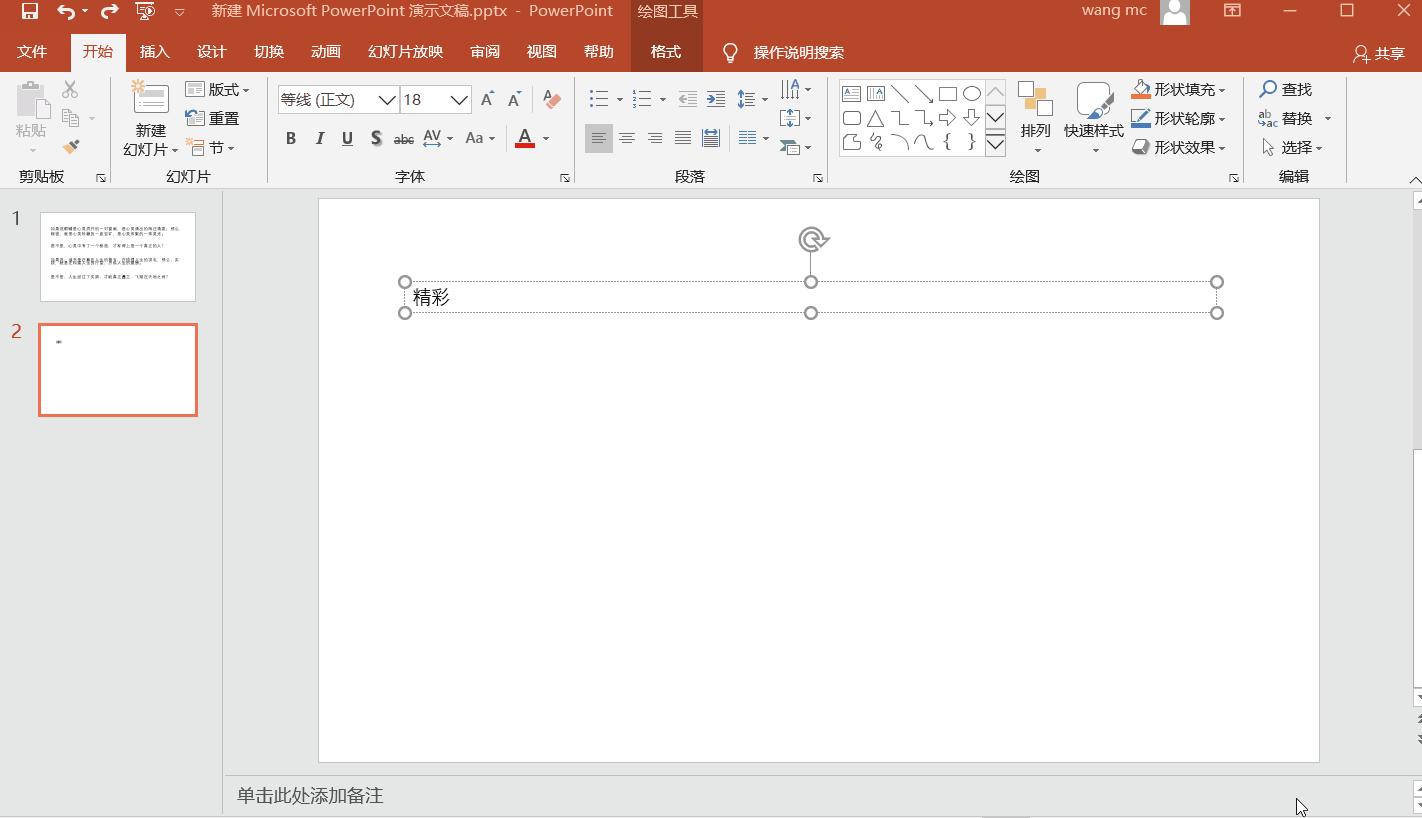Viewport: 1422px width, 818px height.
Task: Click the Format Painter brush icon
Action: (71, 147)
